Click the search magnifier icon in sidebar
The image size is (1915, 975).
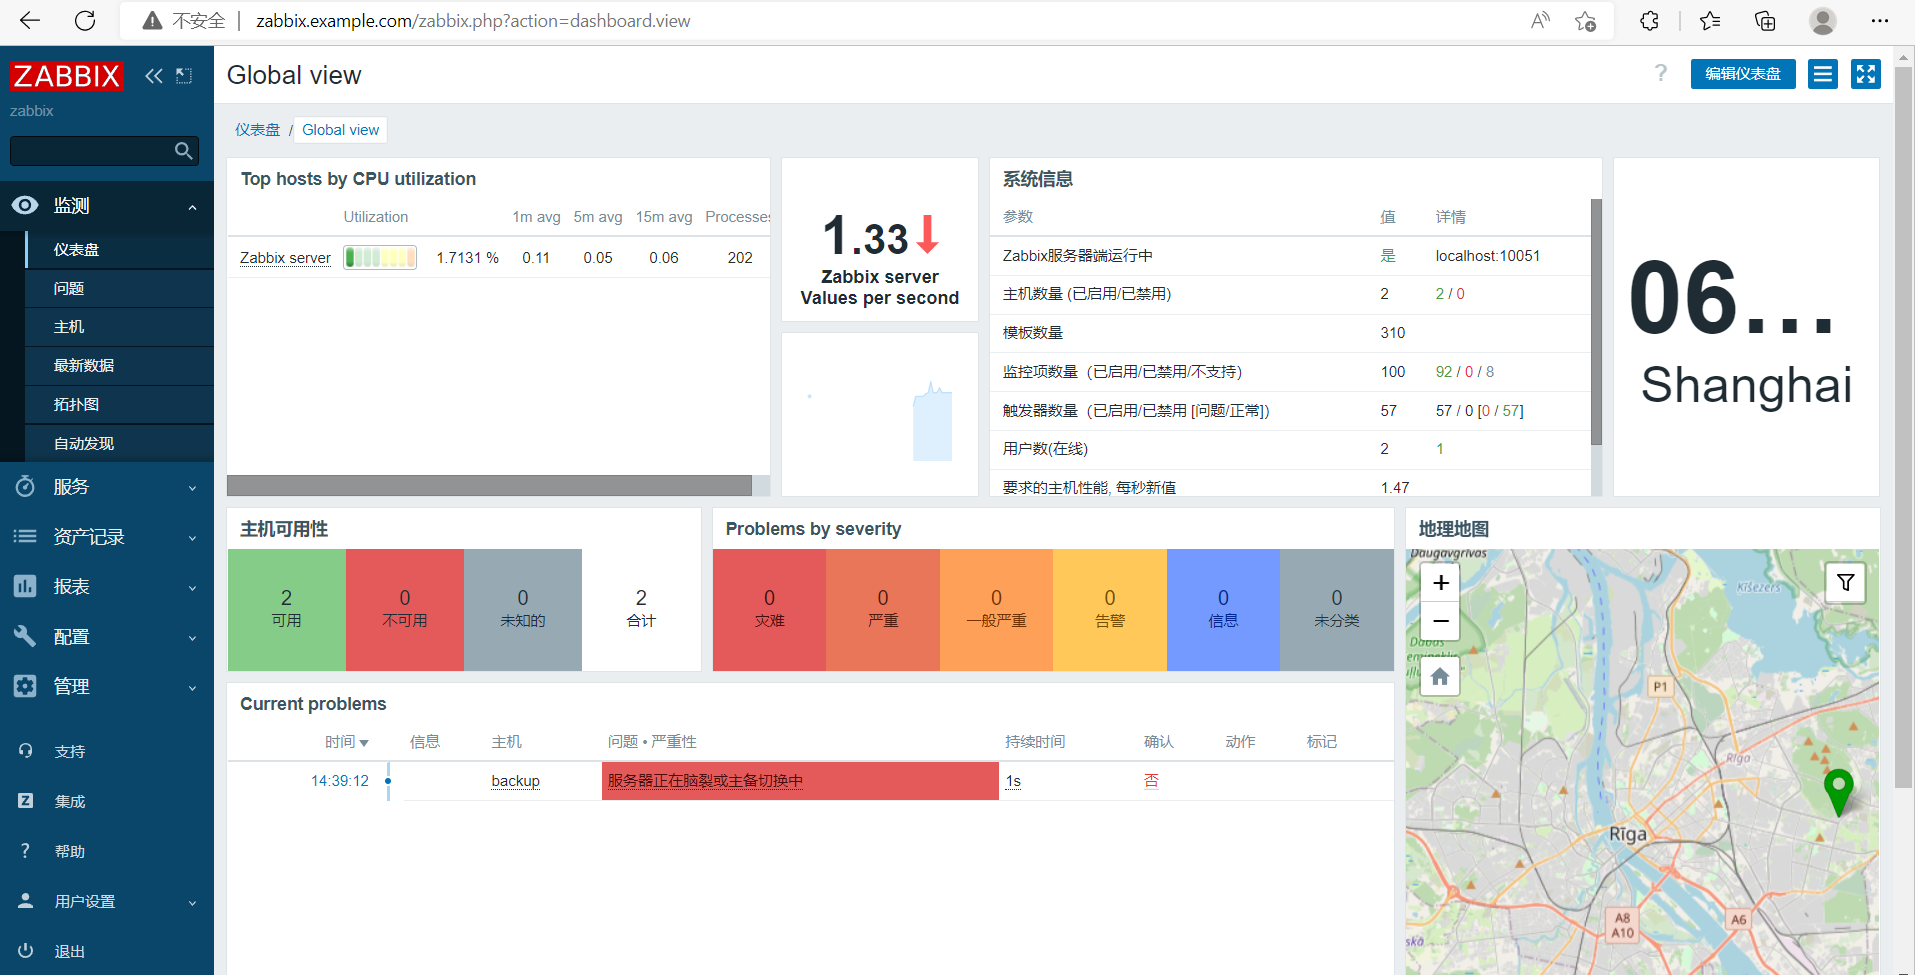[183, 151]
